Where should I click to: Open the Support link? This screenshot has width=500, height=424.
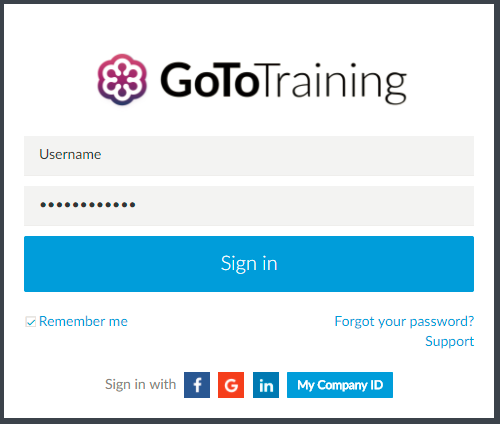[x=449, y=342]
